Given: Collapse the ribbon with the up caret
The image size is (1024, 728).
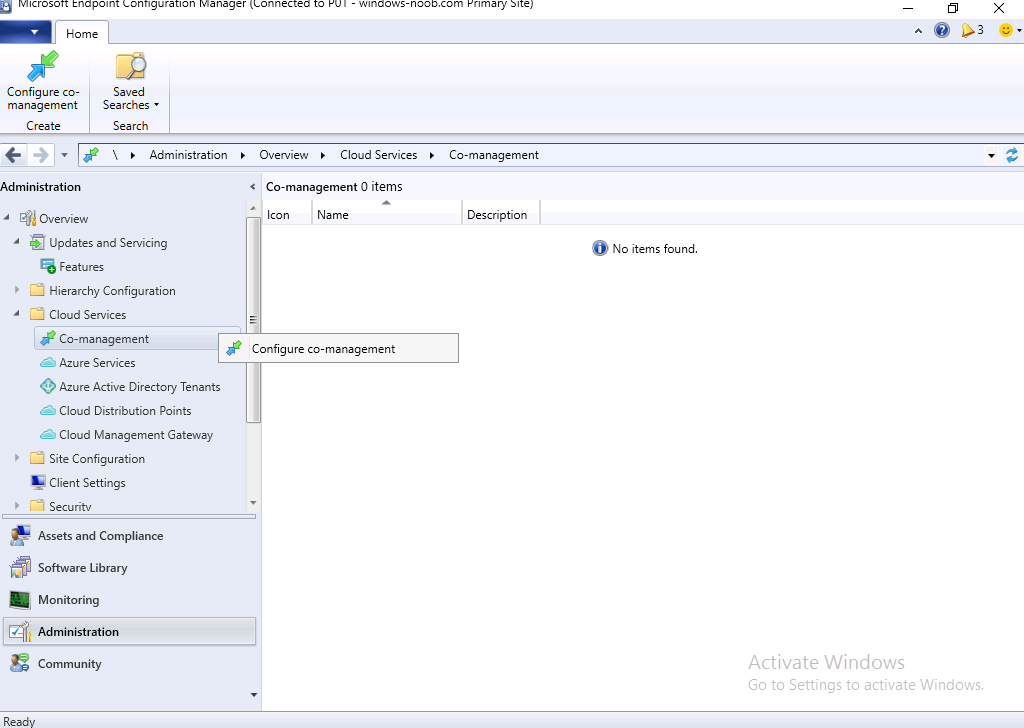Looking at the screenshot, I should [x=918, y=31].
